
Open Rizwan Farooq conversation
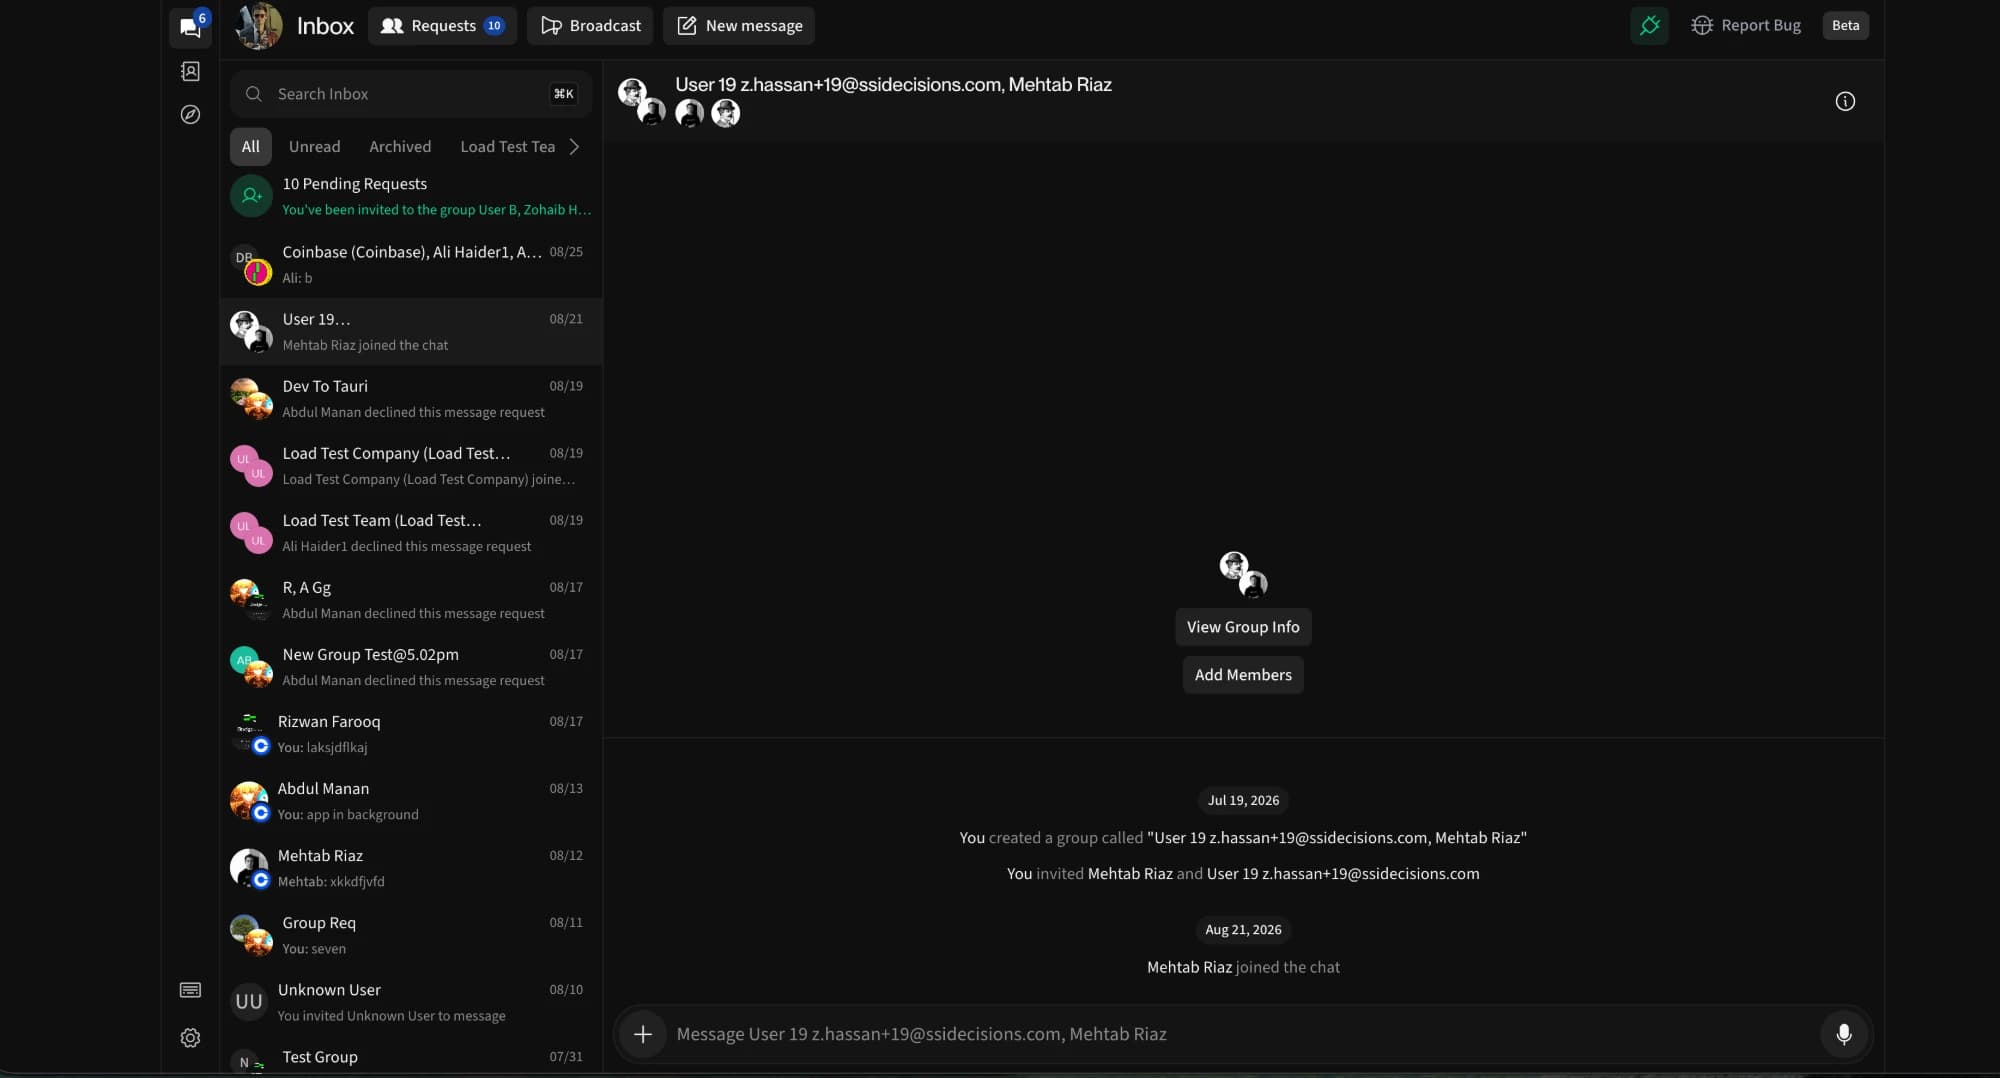pos(411,733)
